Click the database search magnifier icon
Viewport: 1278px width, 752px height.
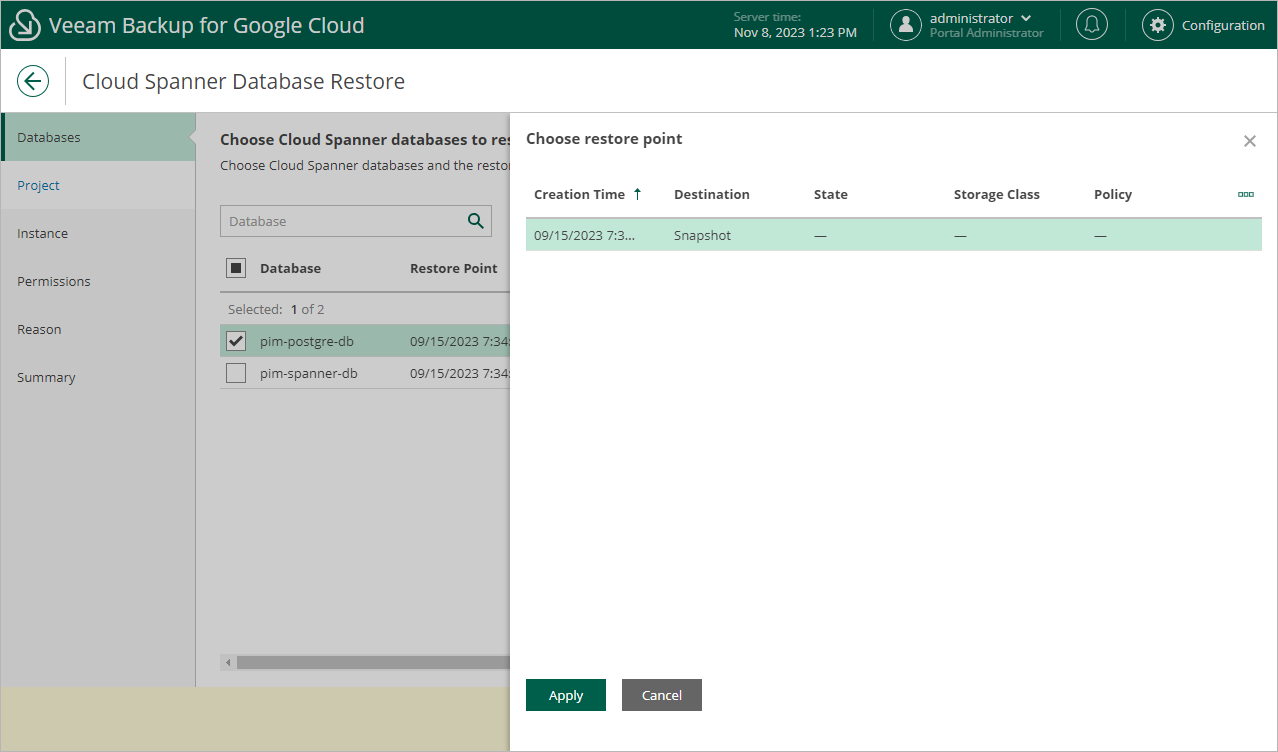(x=476, y=221)
